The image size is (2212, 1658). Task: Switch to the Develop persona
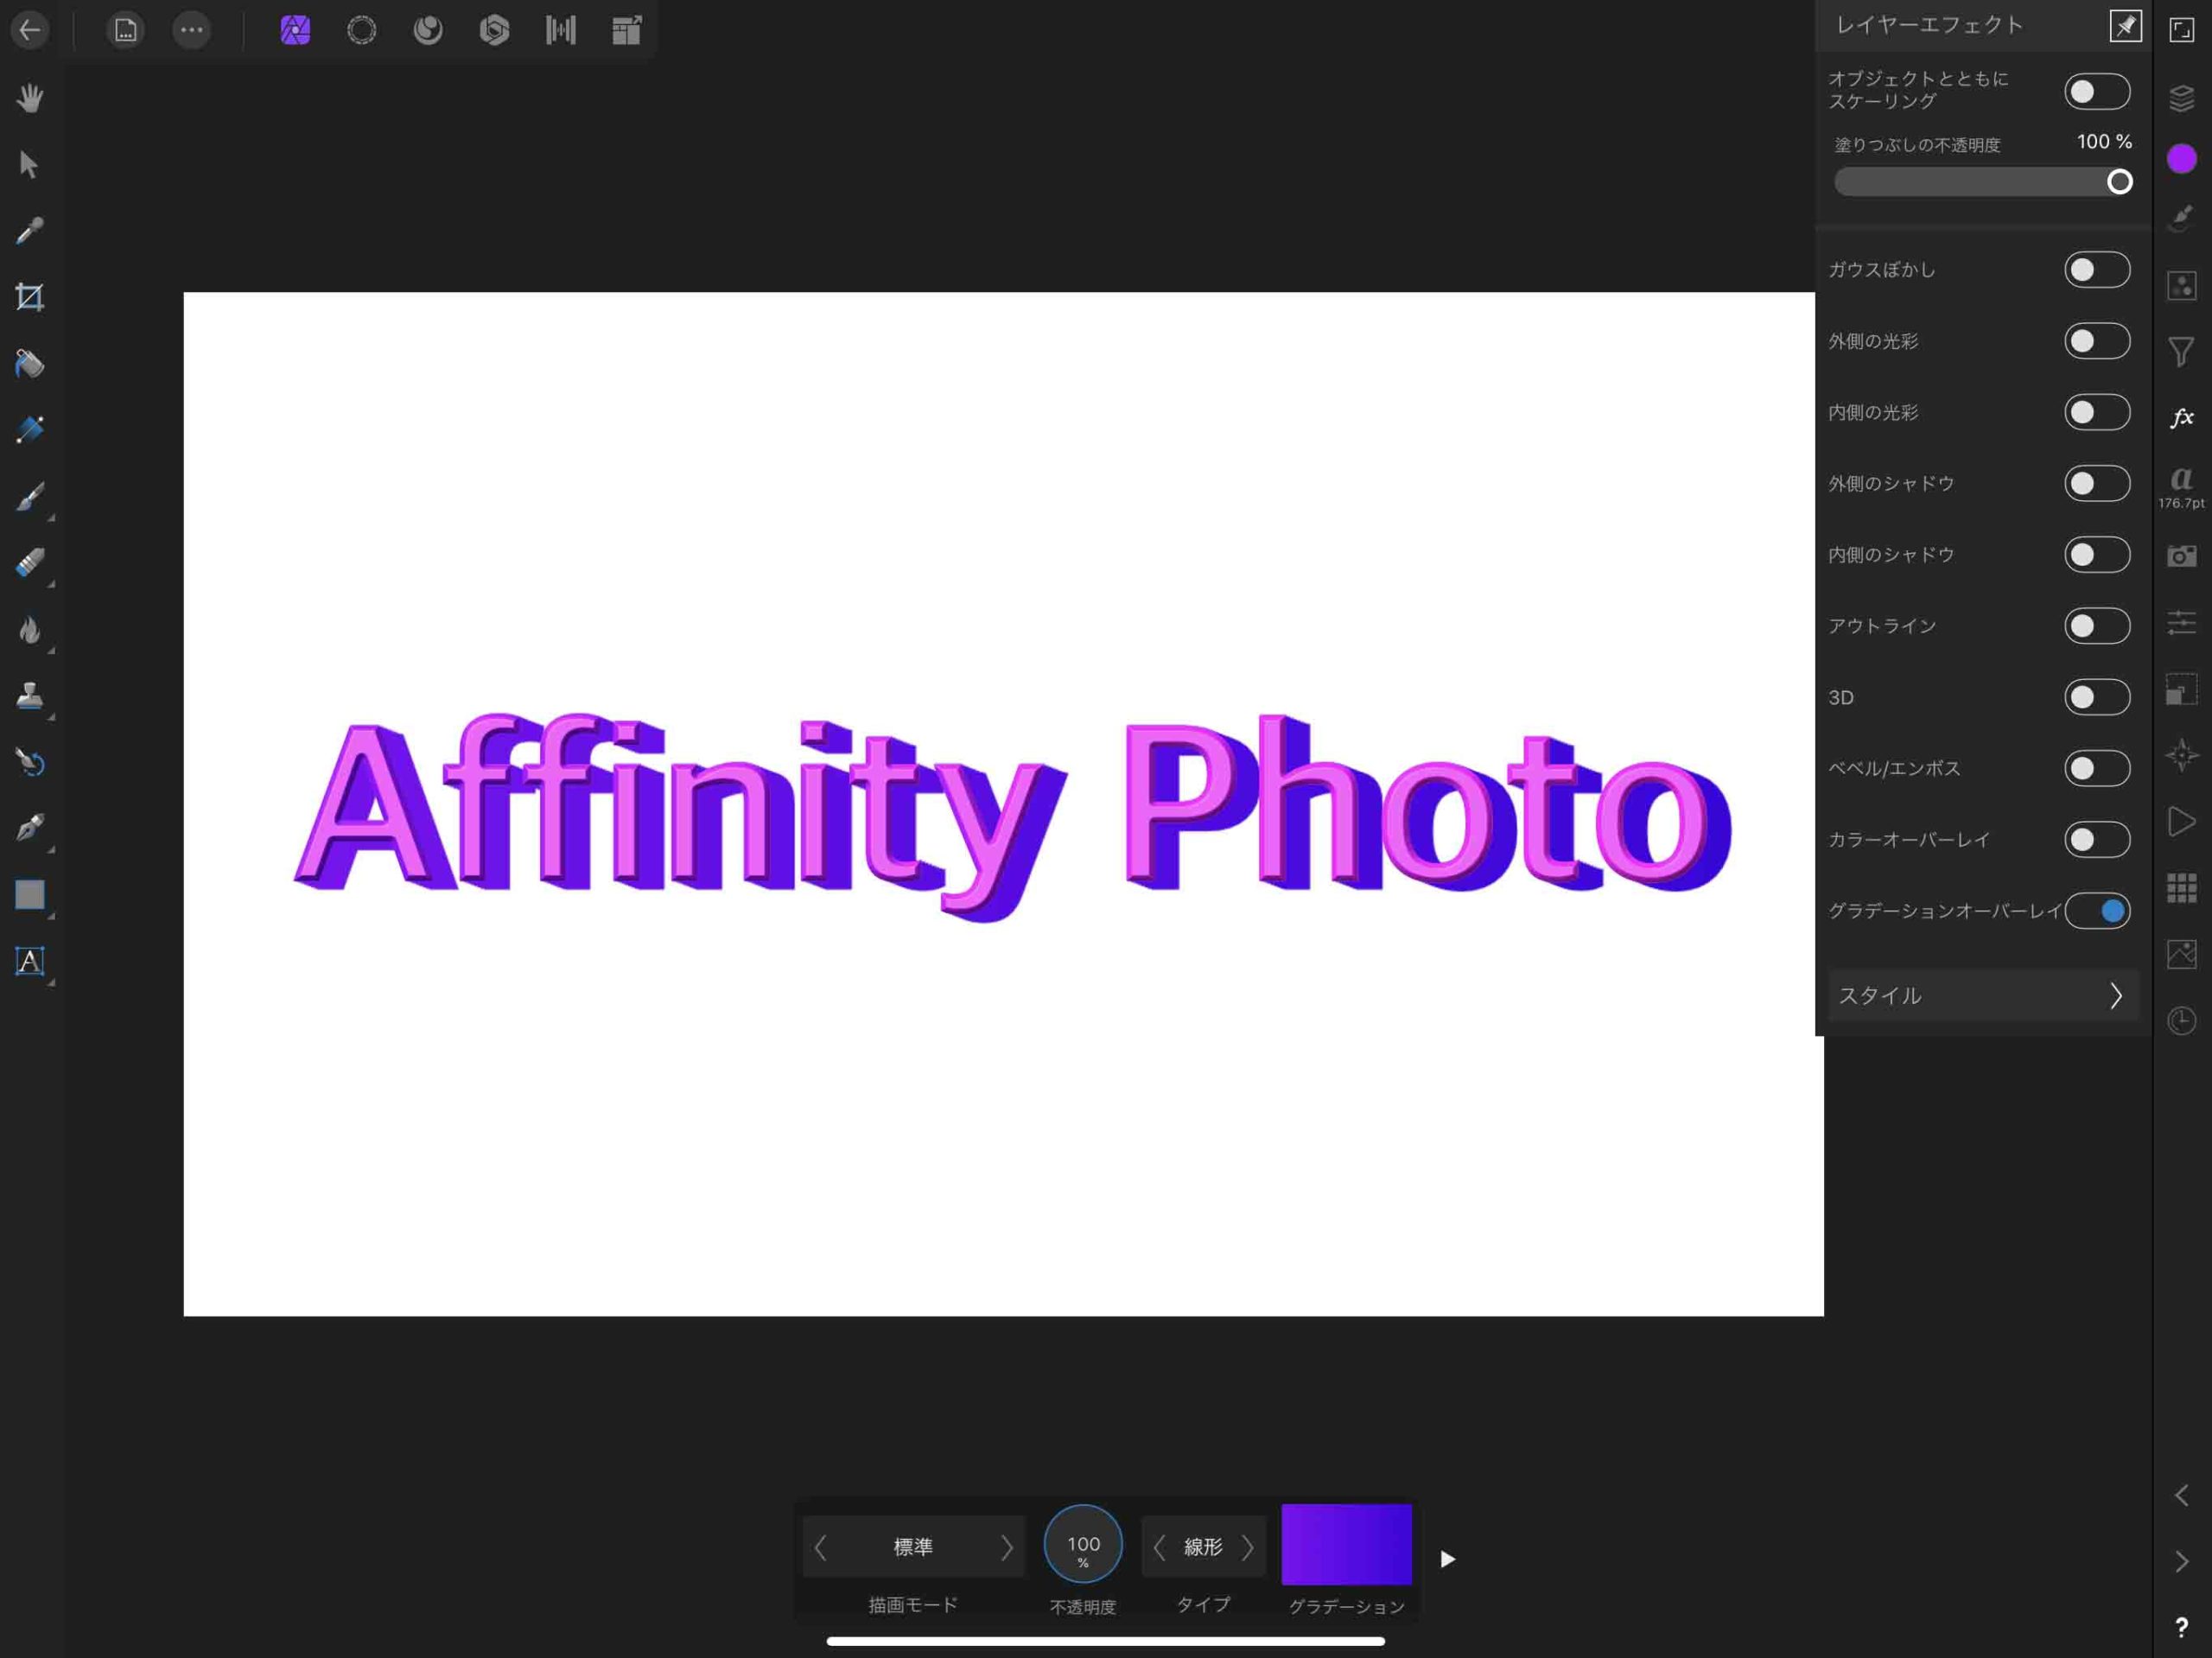494,30
